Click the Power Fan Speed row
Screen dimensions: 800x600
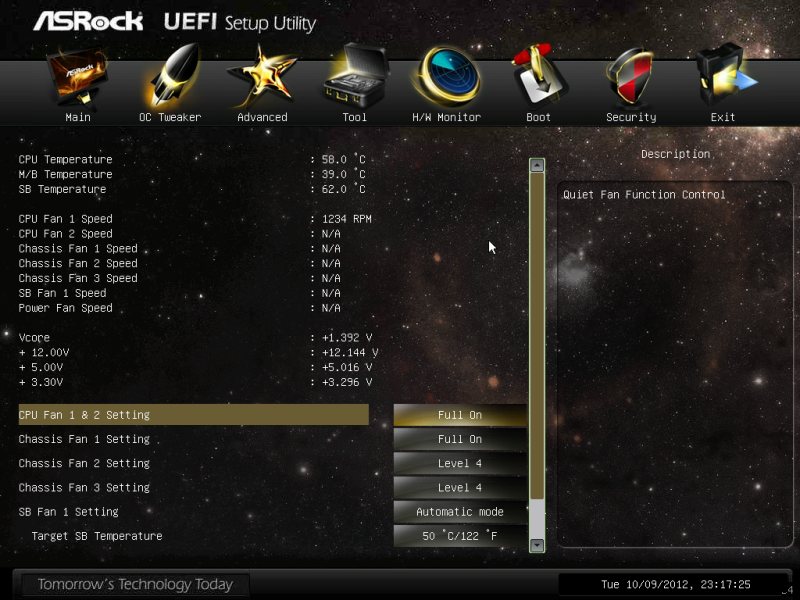tap(180, 308)
